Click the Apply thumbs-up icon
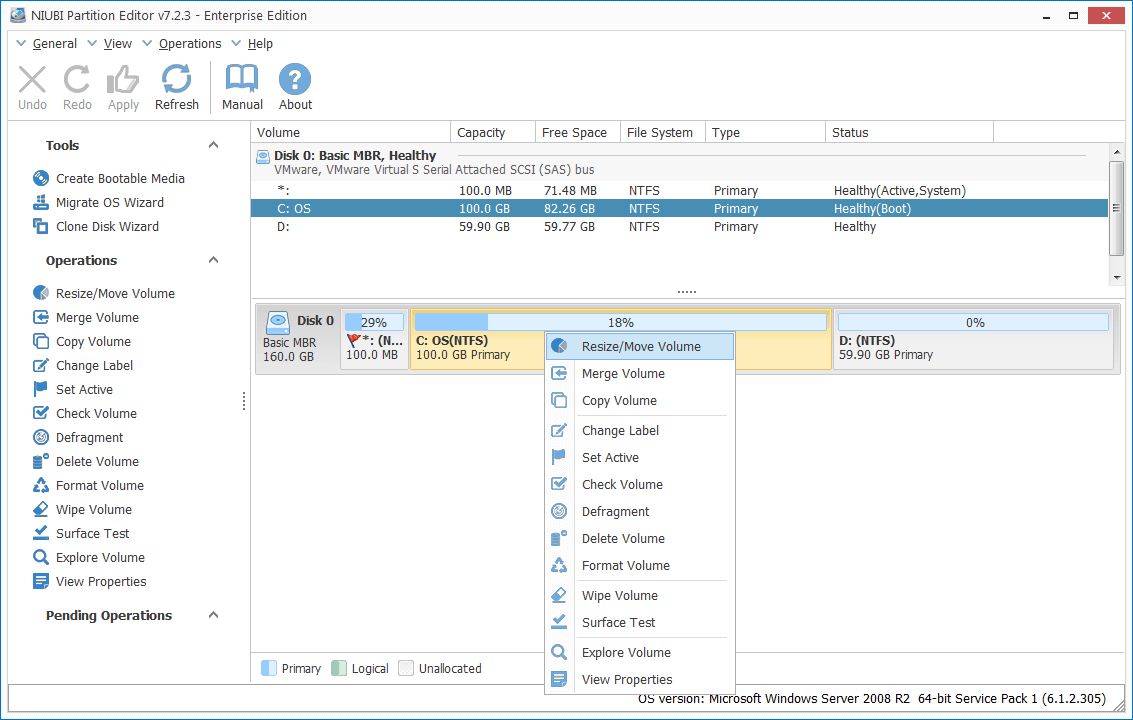 click(123, 80)
